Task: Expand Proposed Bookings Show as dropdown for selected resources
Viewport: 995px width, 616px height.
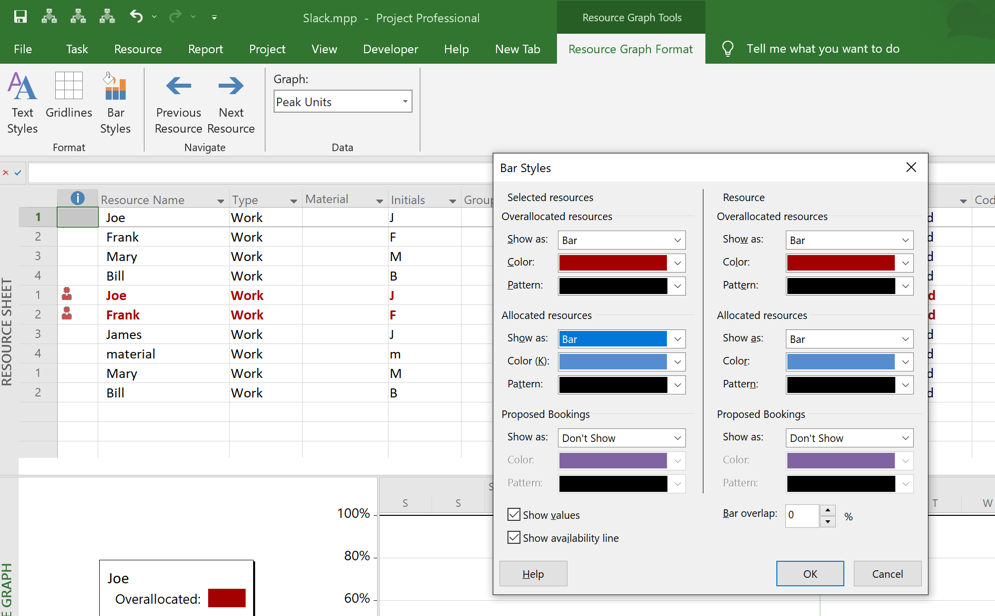Action: [677, 438]
